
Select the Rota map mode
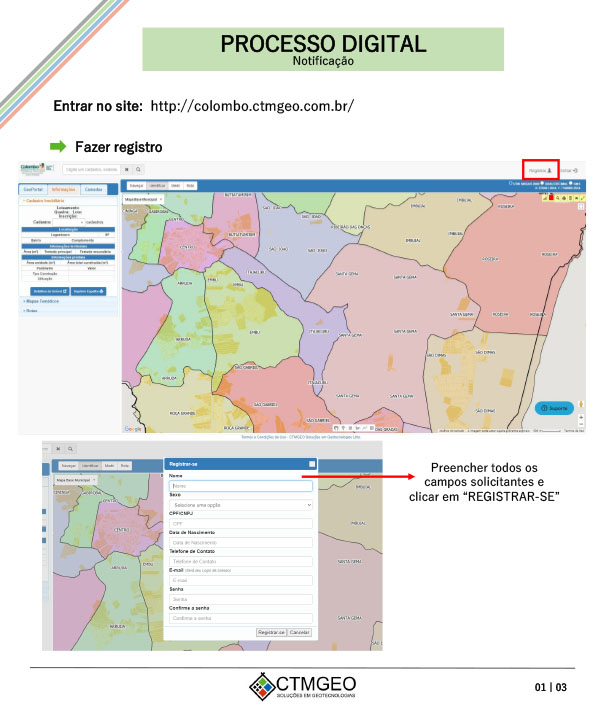click(191, 186)
